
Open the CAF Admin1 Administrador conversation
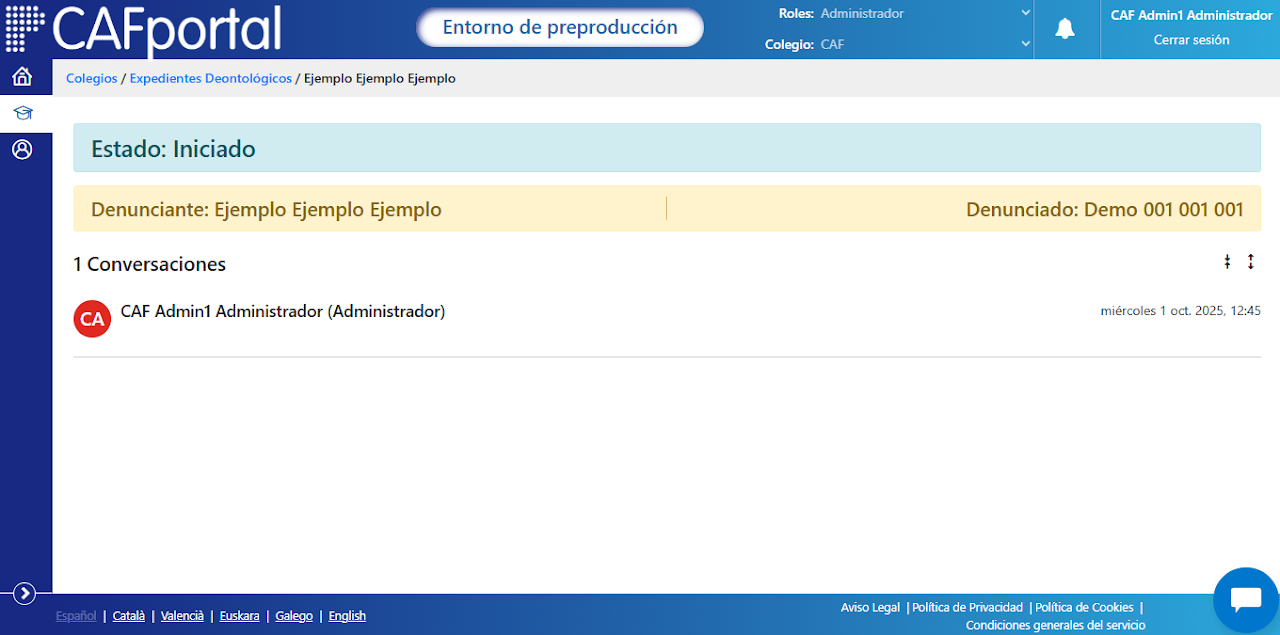667,319
